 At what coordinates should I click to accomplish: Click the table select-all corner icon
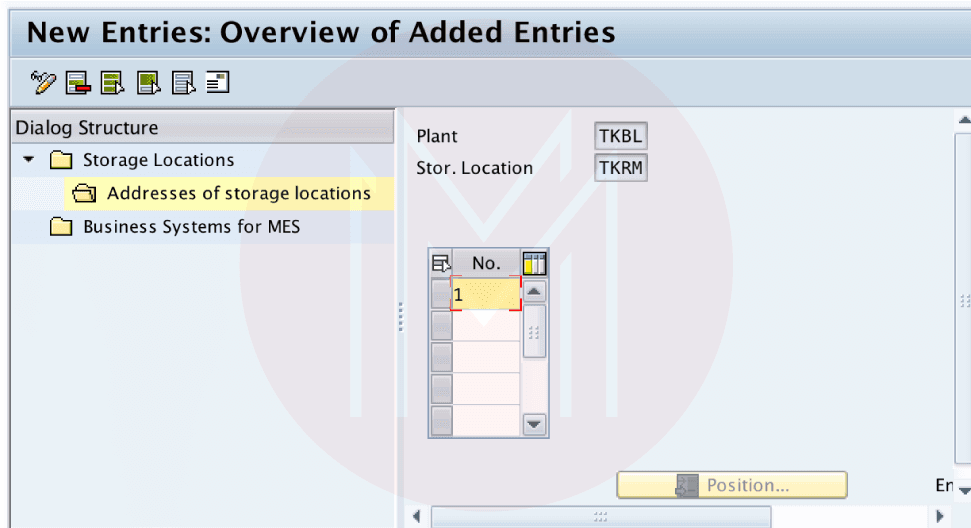click(x=440, y=263)
